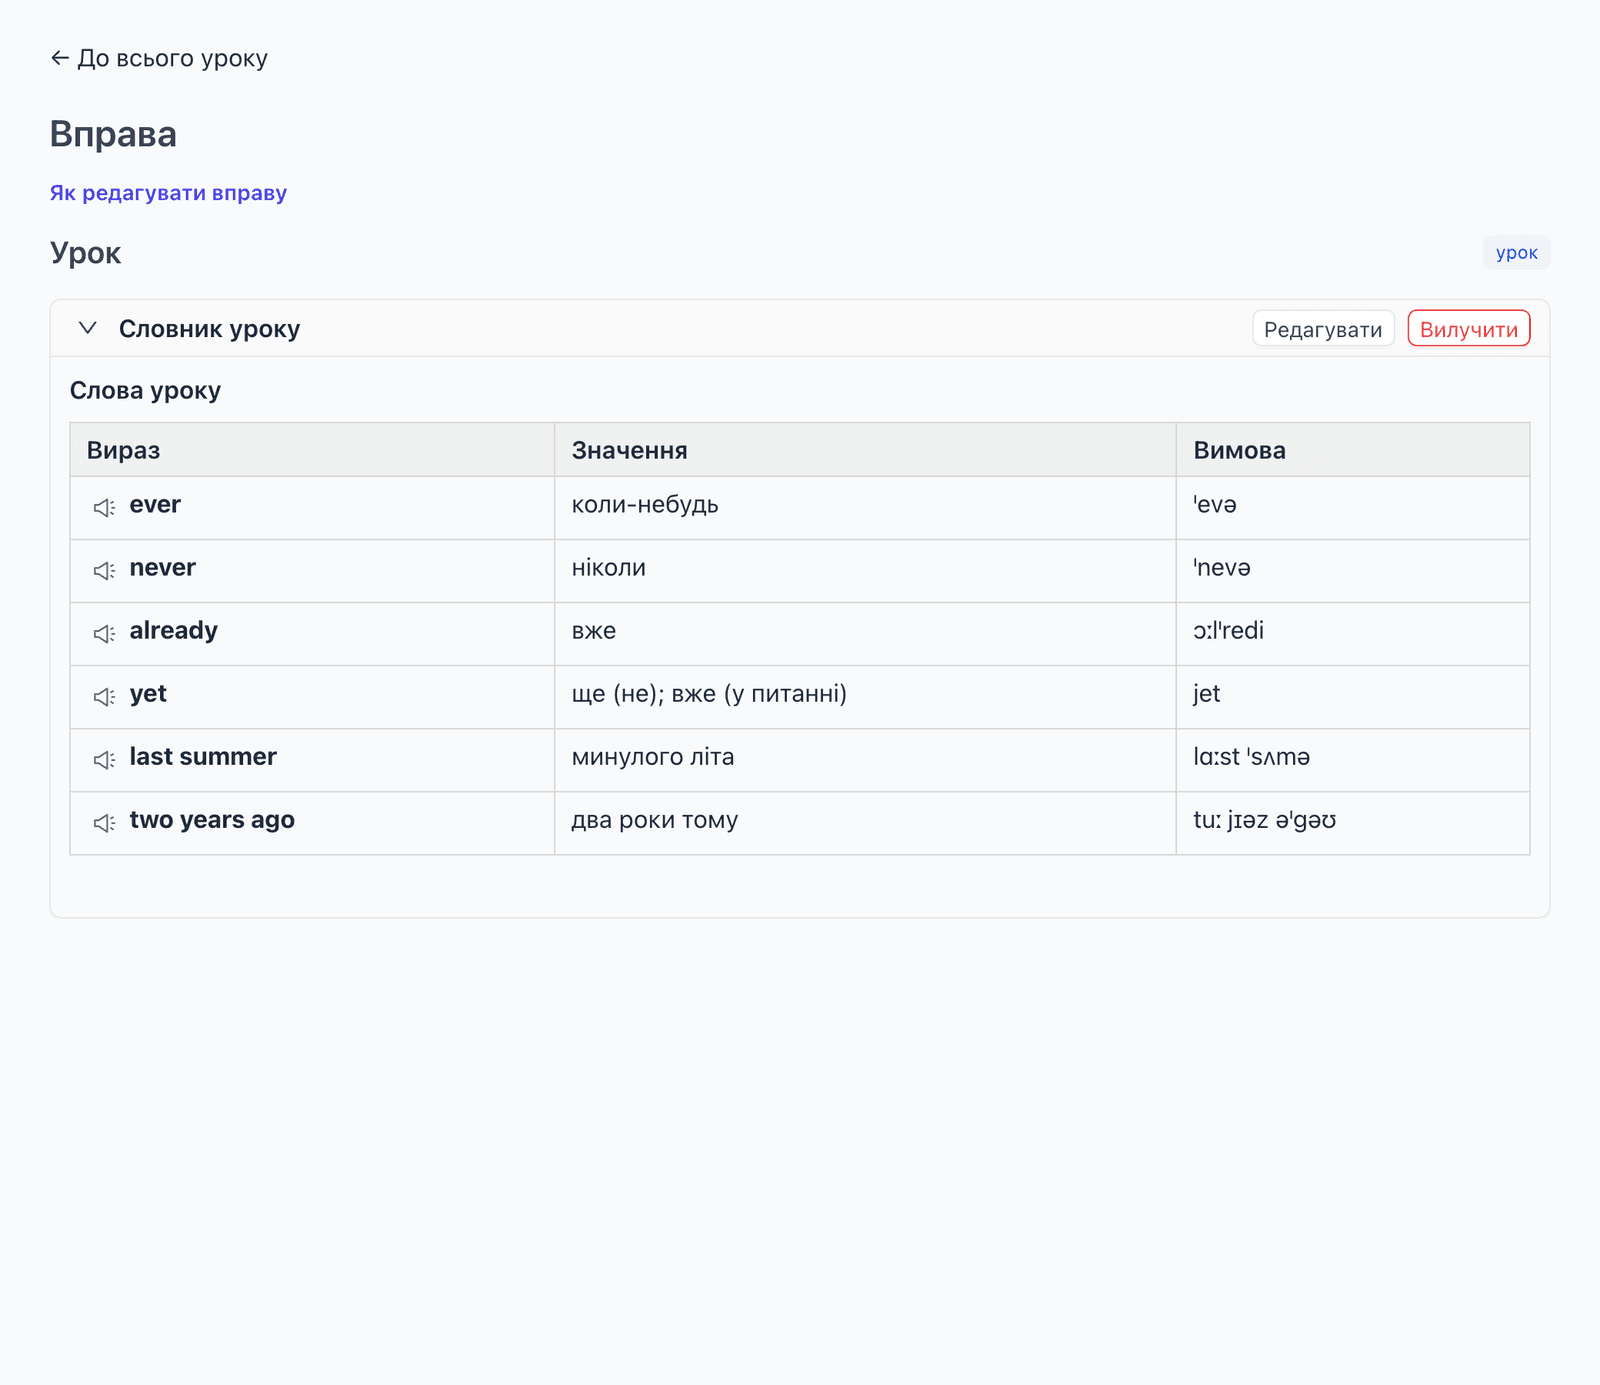This screenshot has width=1600, height=1385.
Task: Click the red "Вилучити" button
Action: point(1469,329)
